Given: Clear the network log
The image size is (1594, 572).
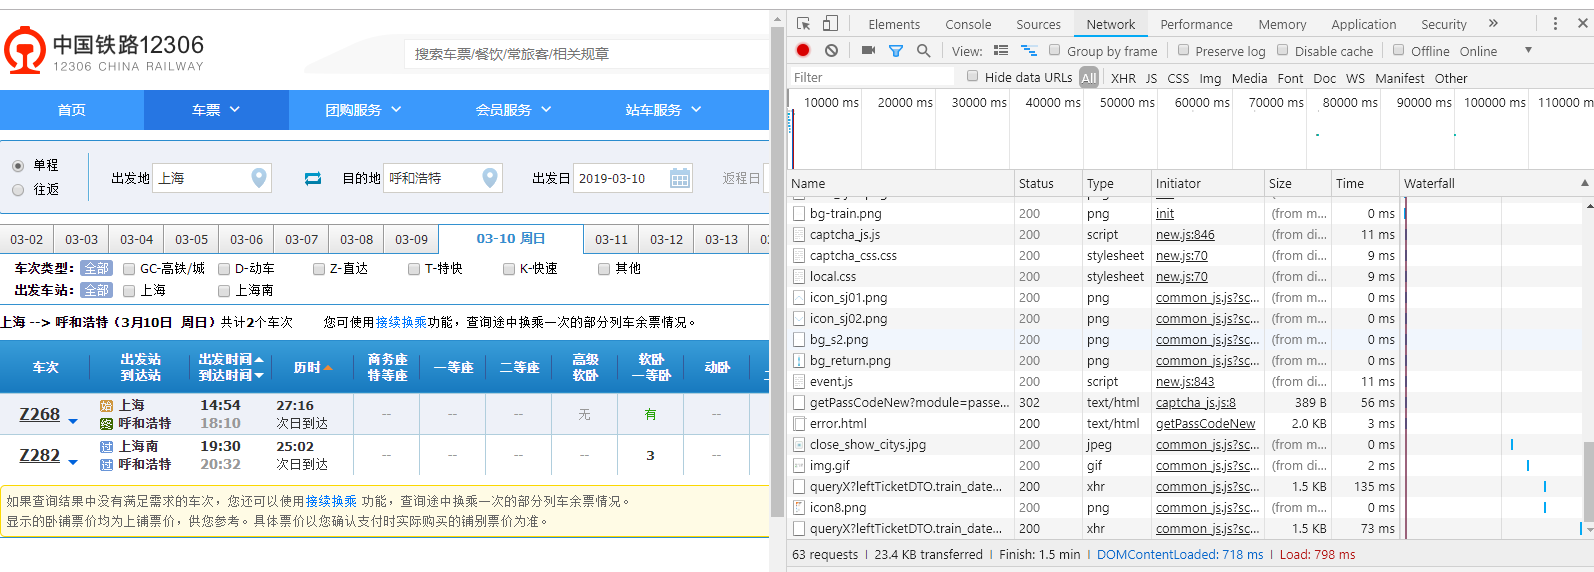Looking at the screenshot, I should click(831, 50).
